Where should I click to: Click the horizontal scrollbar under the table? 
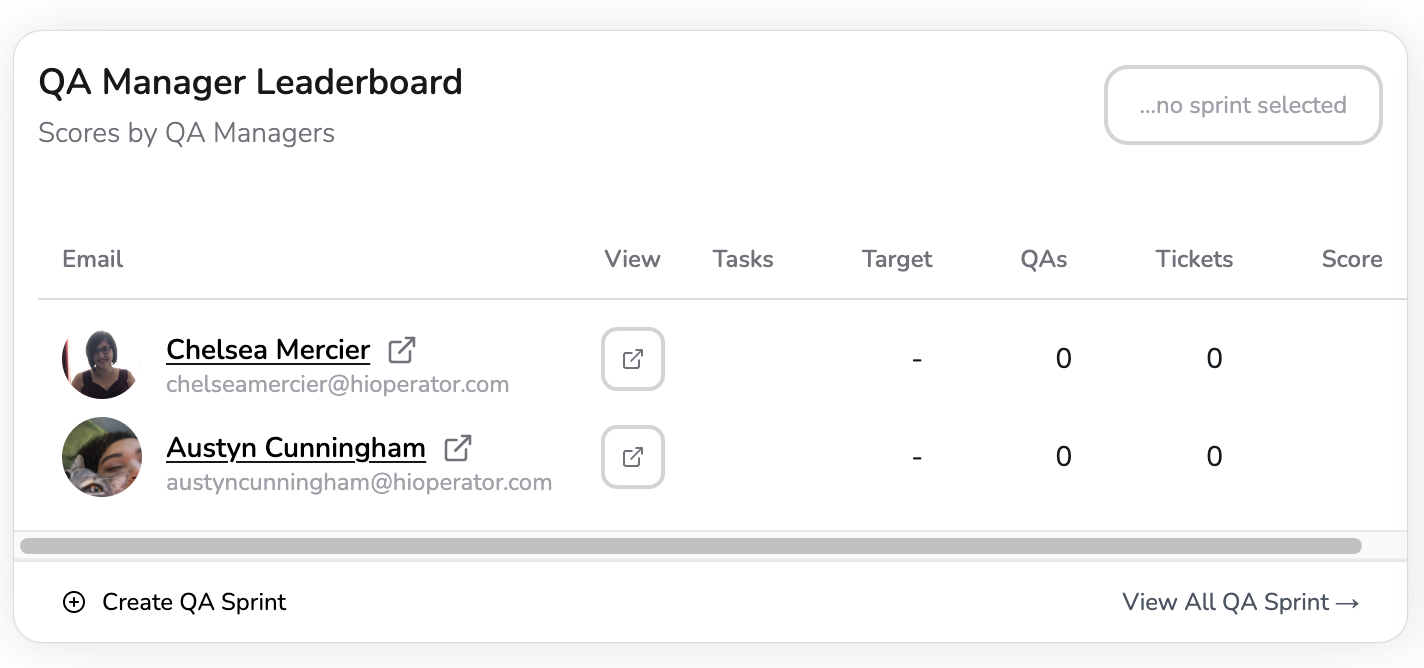[x=690, y=546]
